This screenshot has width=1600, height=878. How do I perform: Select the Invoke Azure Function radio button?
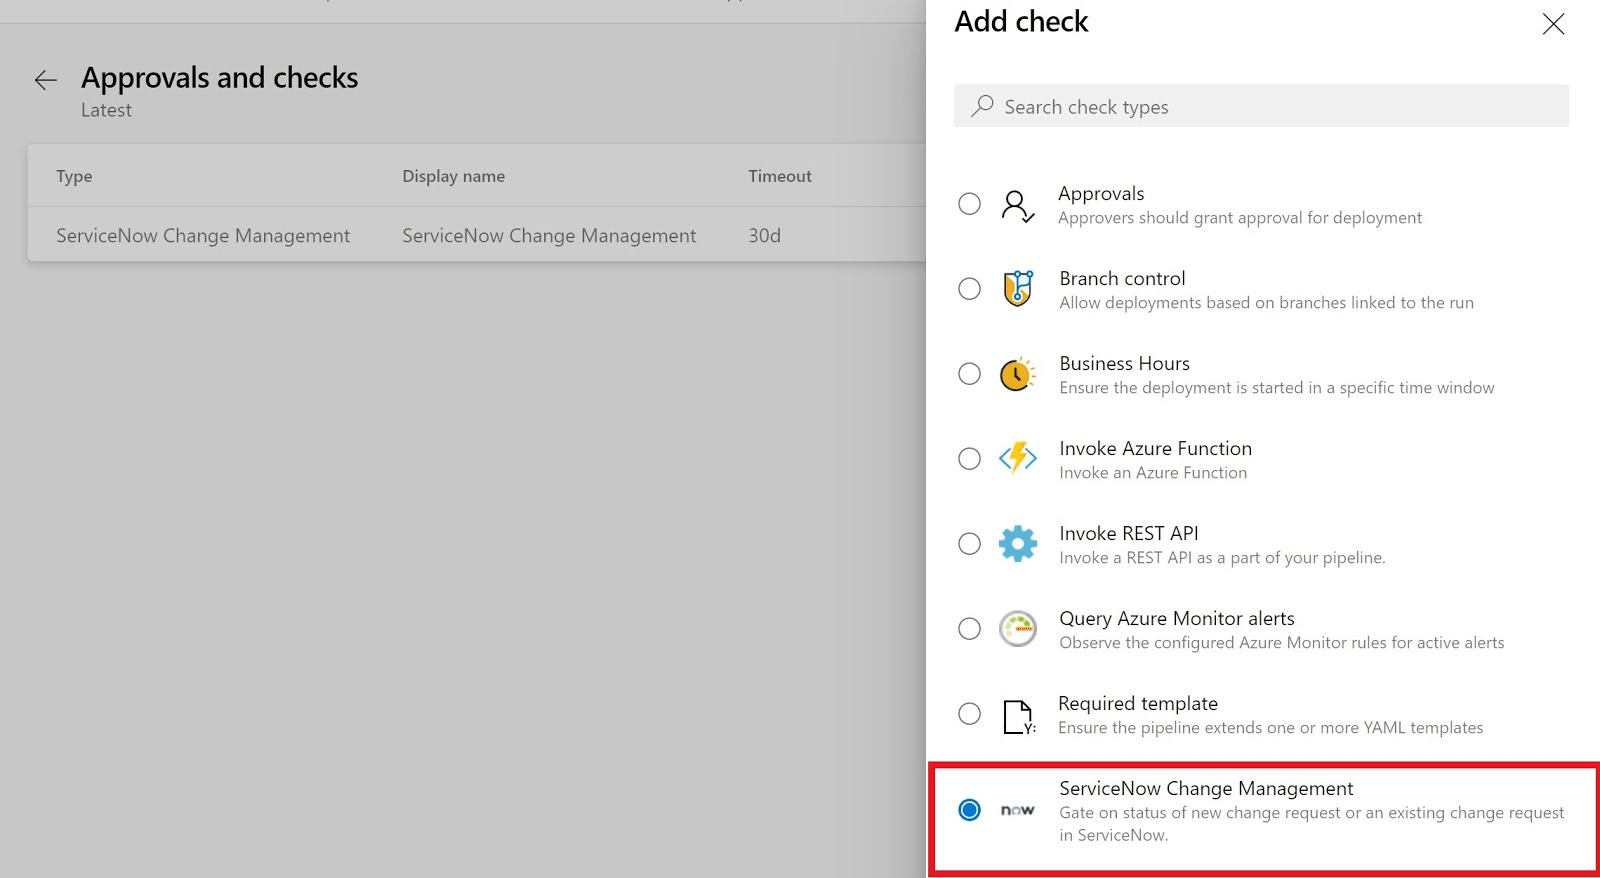[x=969, y=459]
